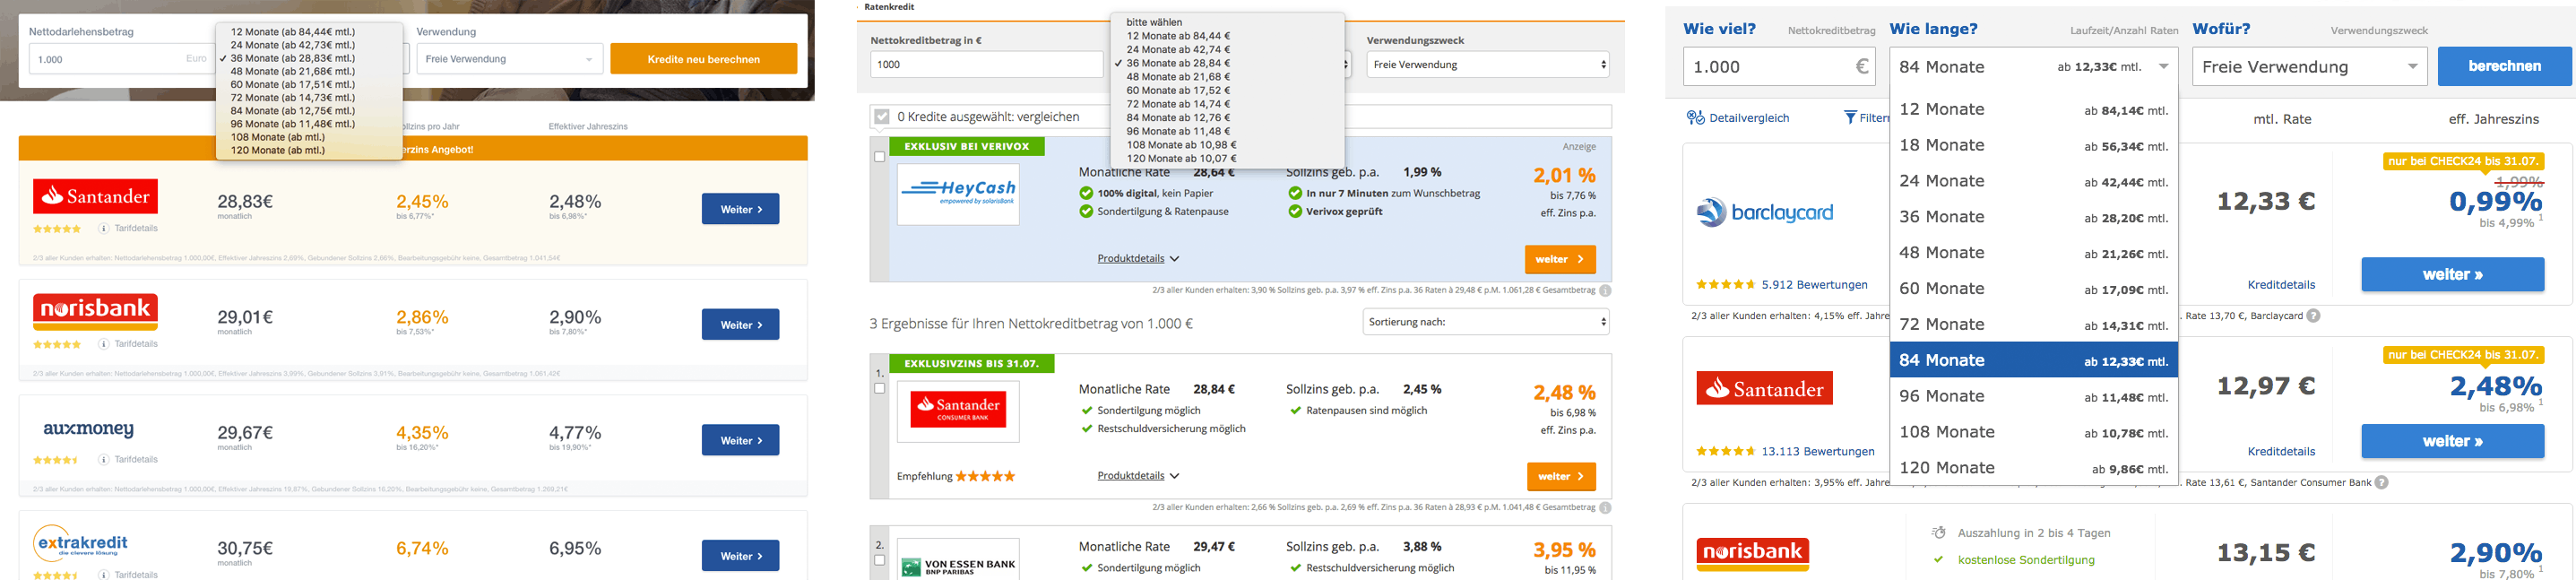Screen dimensions: 2576x580
Task: Check the Santander Consumer Bank compare checkbox
Action: tap(880, 389)
